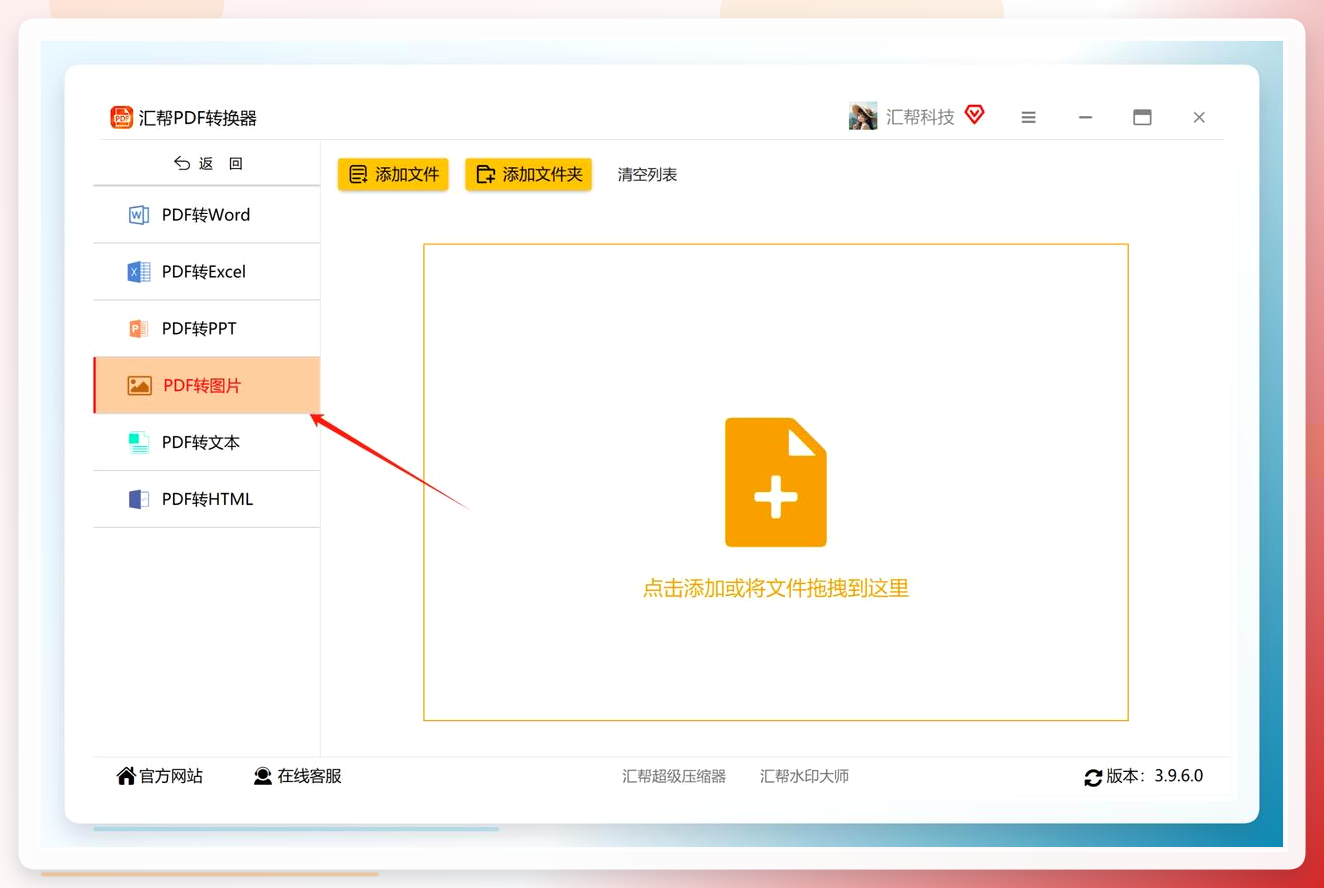Click the 添加文件 button
1324x888 pixels.
393,174
